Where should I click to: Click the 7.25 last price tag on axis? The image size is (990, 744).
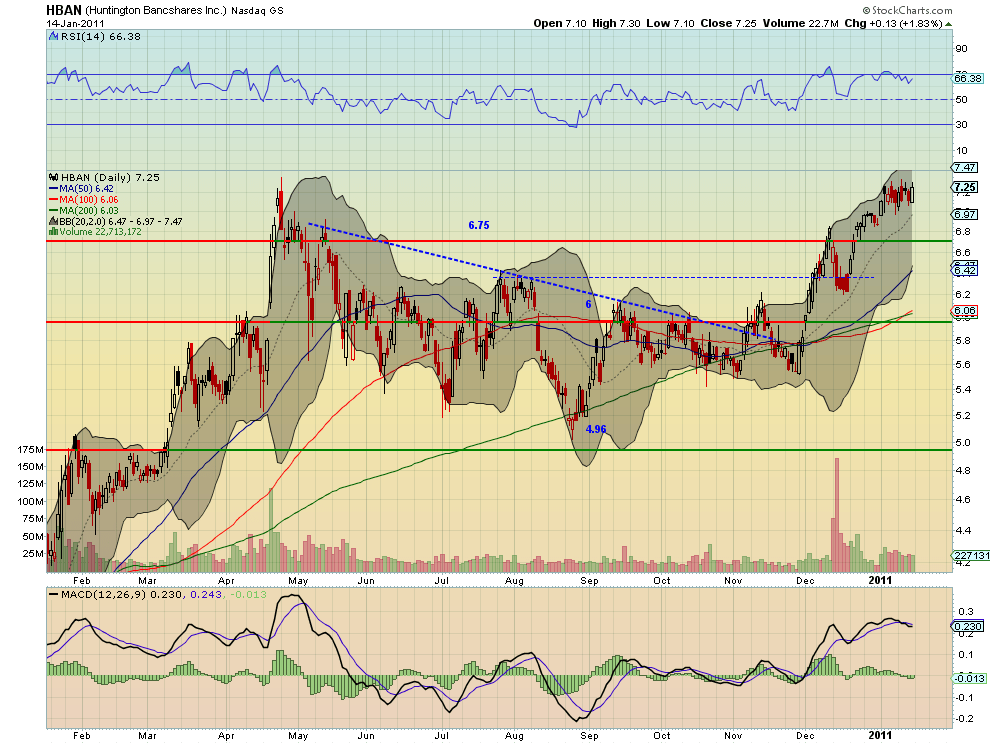tap(965, 187)
